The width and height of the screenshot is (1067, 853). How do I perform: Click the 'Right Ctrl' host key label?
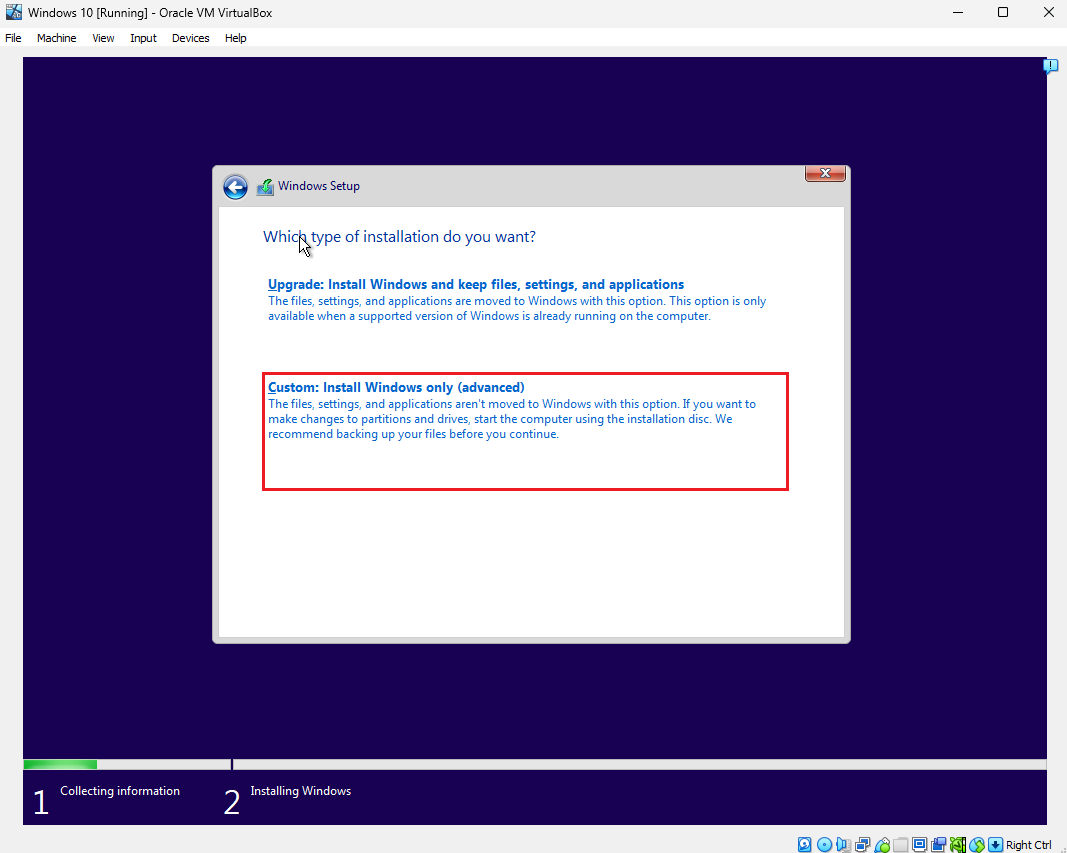tap(1029, 845)
